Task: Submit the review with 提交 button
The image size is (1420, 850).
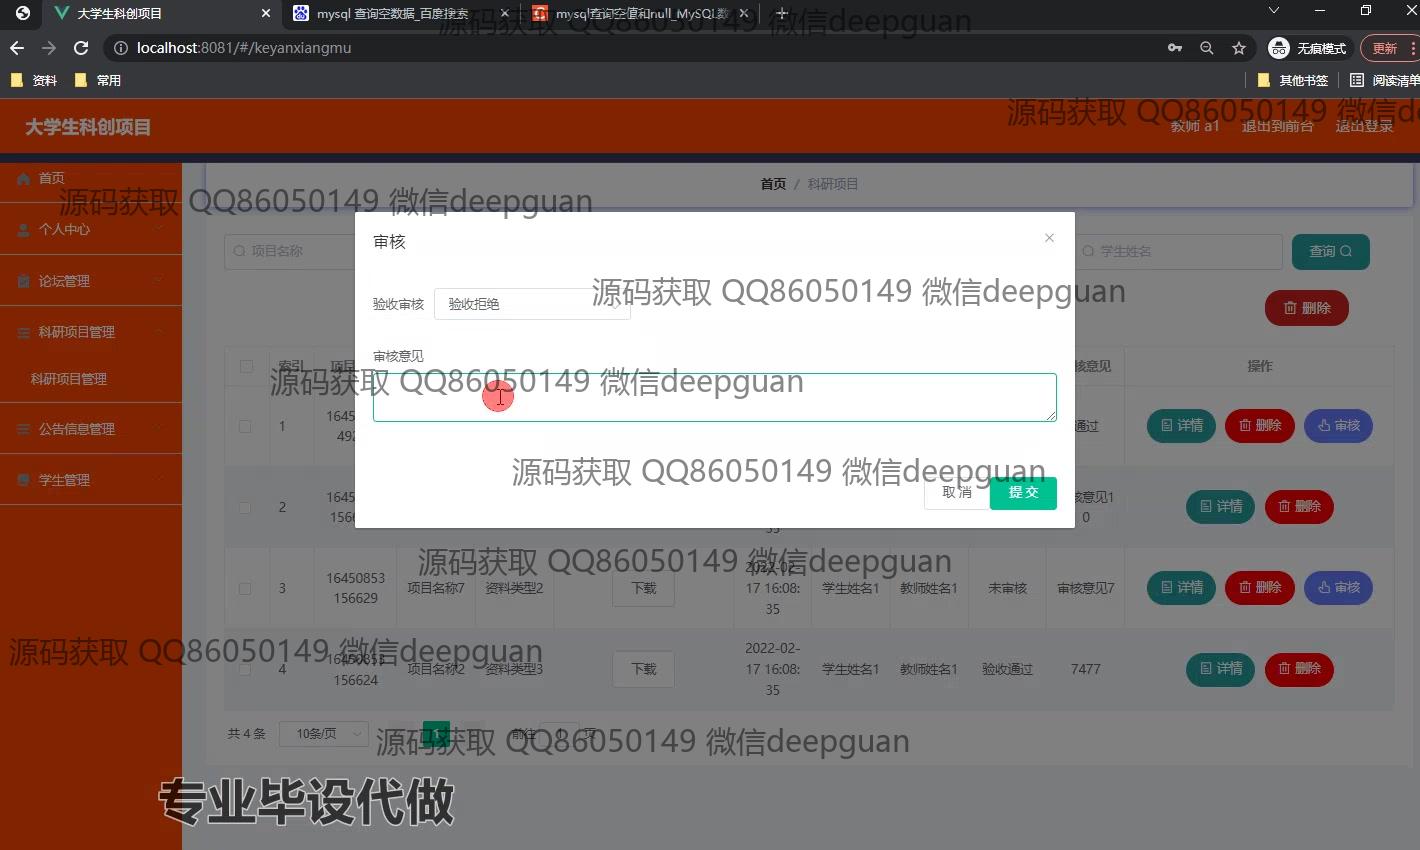Action: tap(1023, 493)
